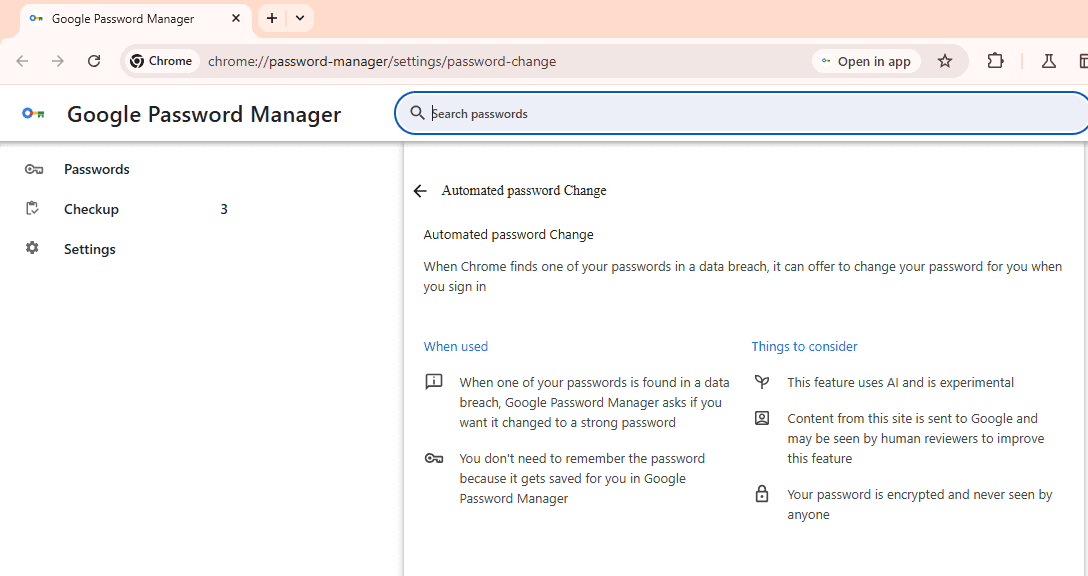
Task: Open the Chrome Labs flask icon
Action: (1048, 61)
